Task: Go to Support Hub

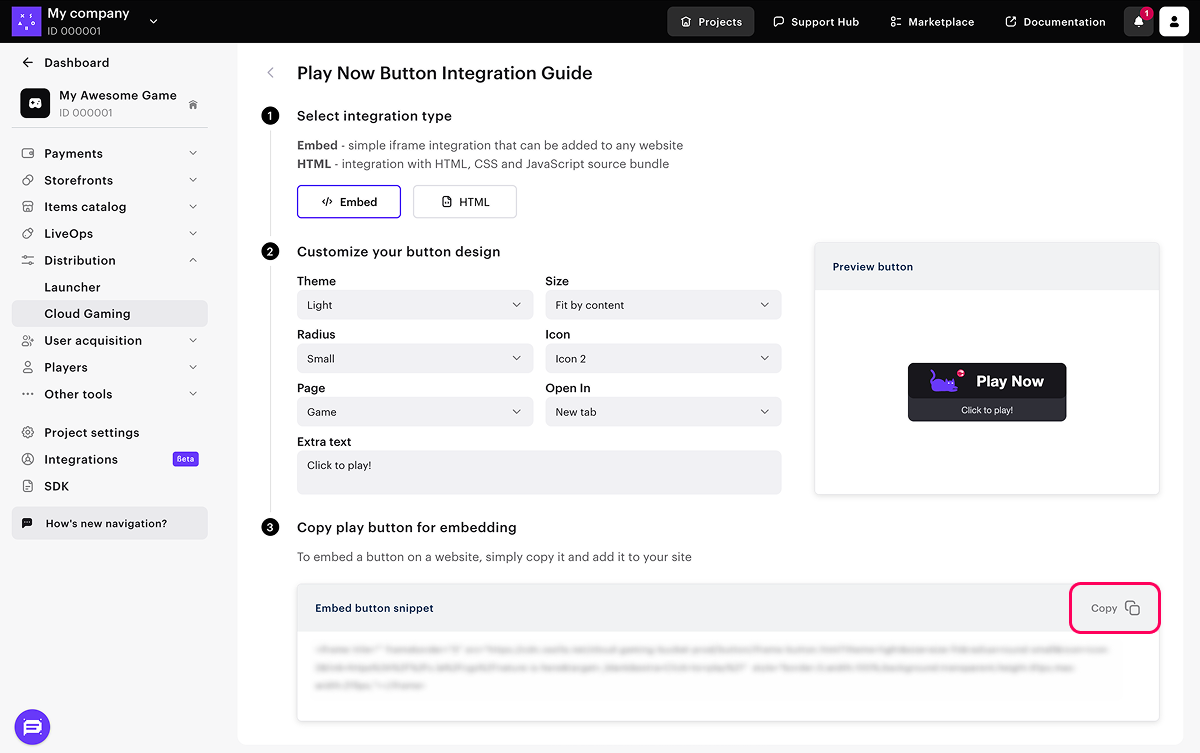Action: 815,22
